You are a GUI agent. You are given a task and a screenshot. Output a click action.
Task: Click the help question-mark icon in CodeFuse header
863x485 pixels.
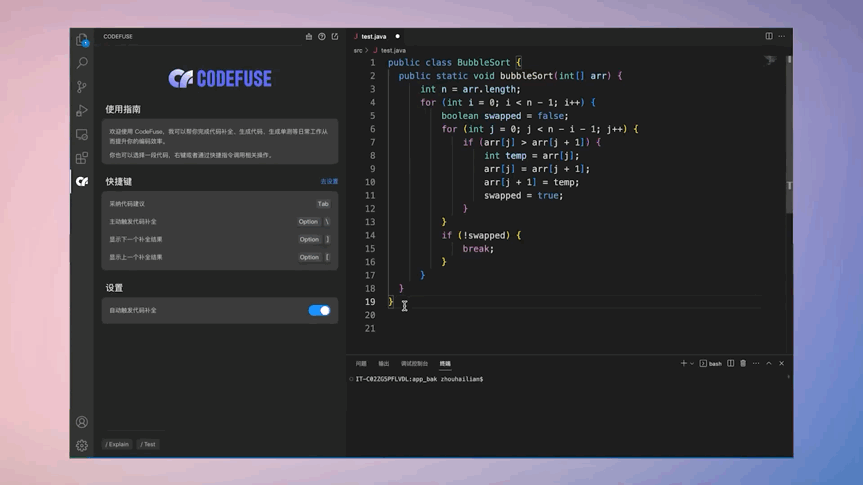tap(322, 36)
